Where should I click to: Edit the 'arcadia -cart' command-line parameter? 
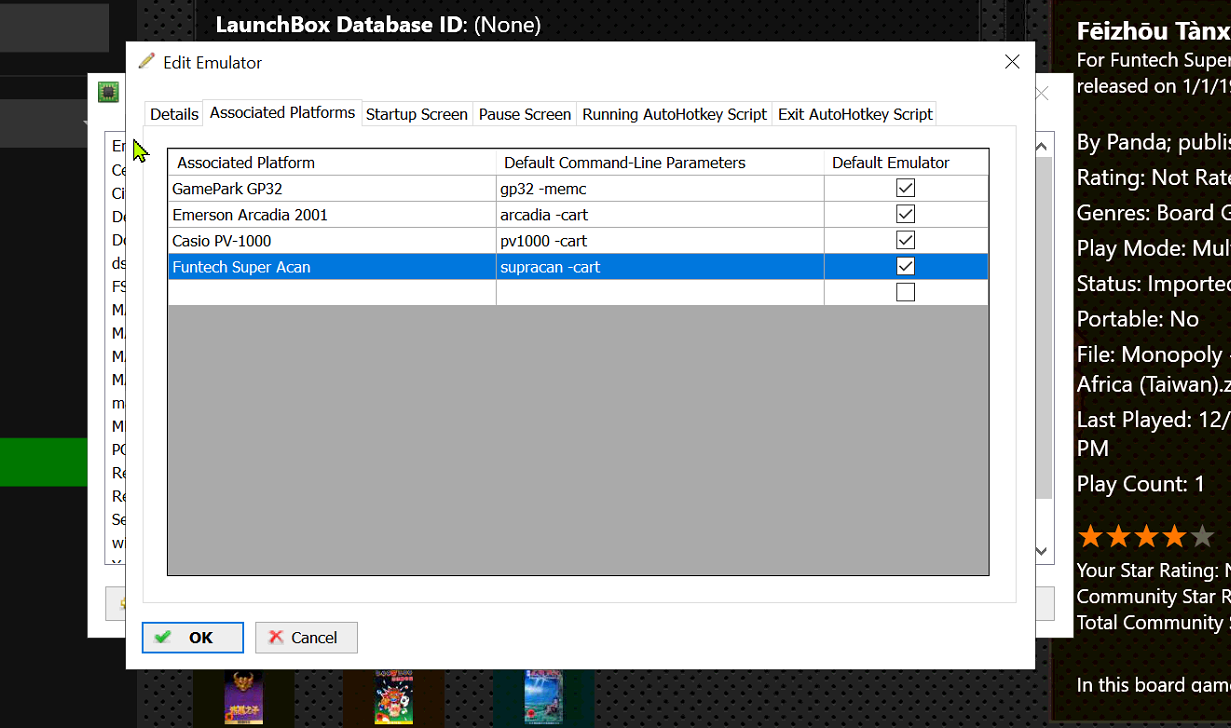point(660,214)
